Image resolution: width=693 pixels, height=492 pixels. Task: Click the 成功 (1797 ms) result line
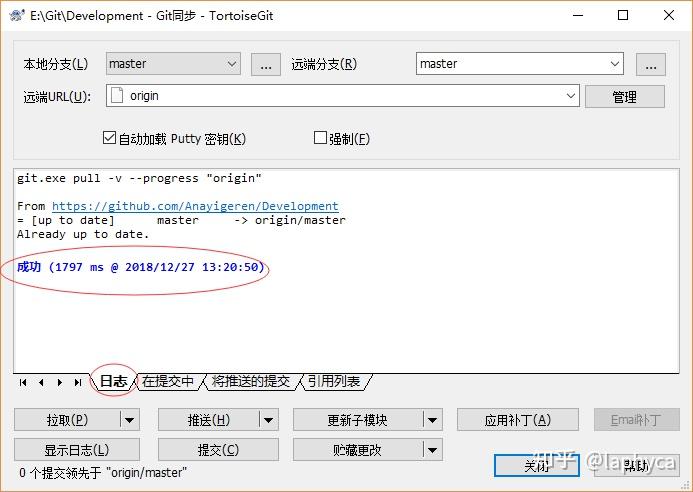tap(141, 267)
